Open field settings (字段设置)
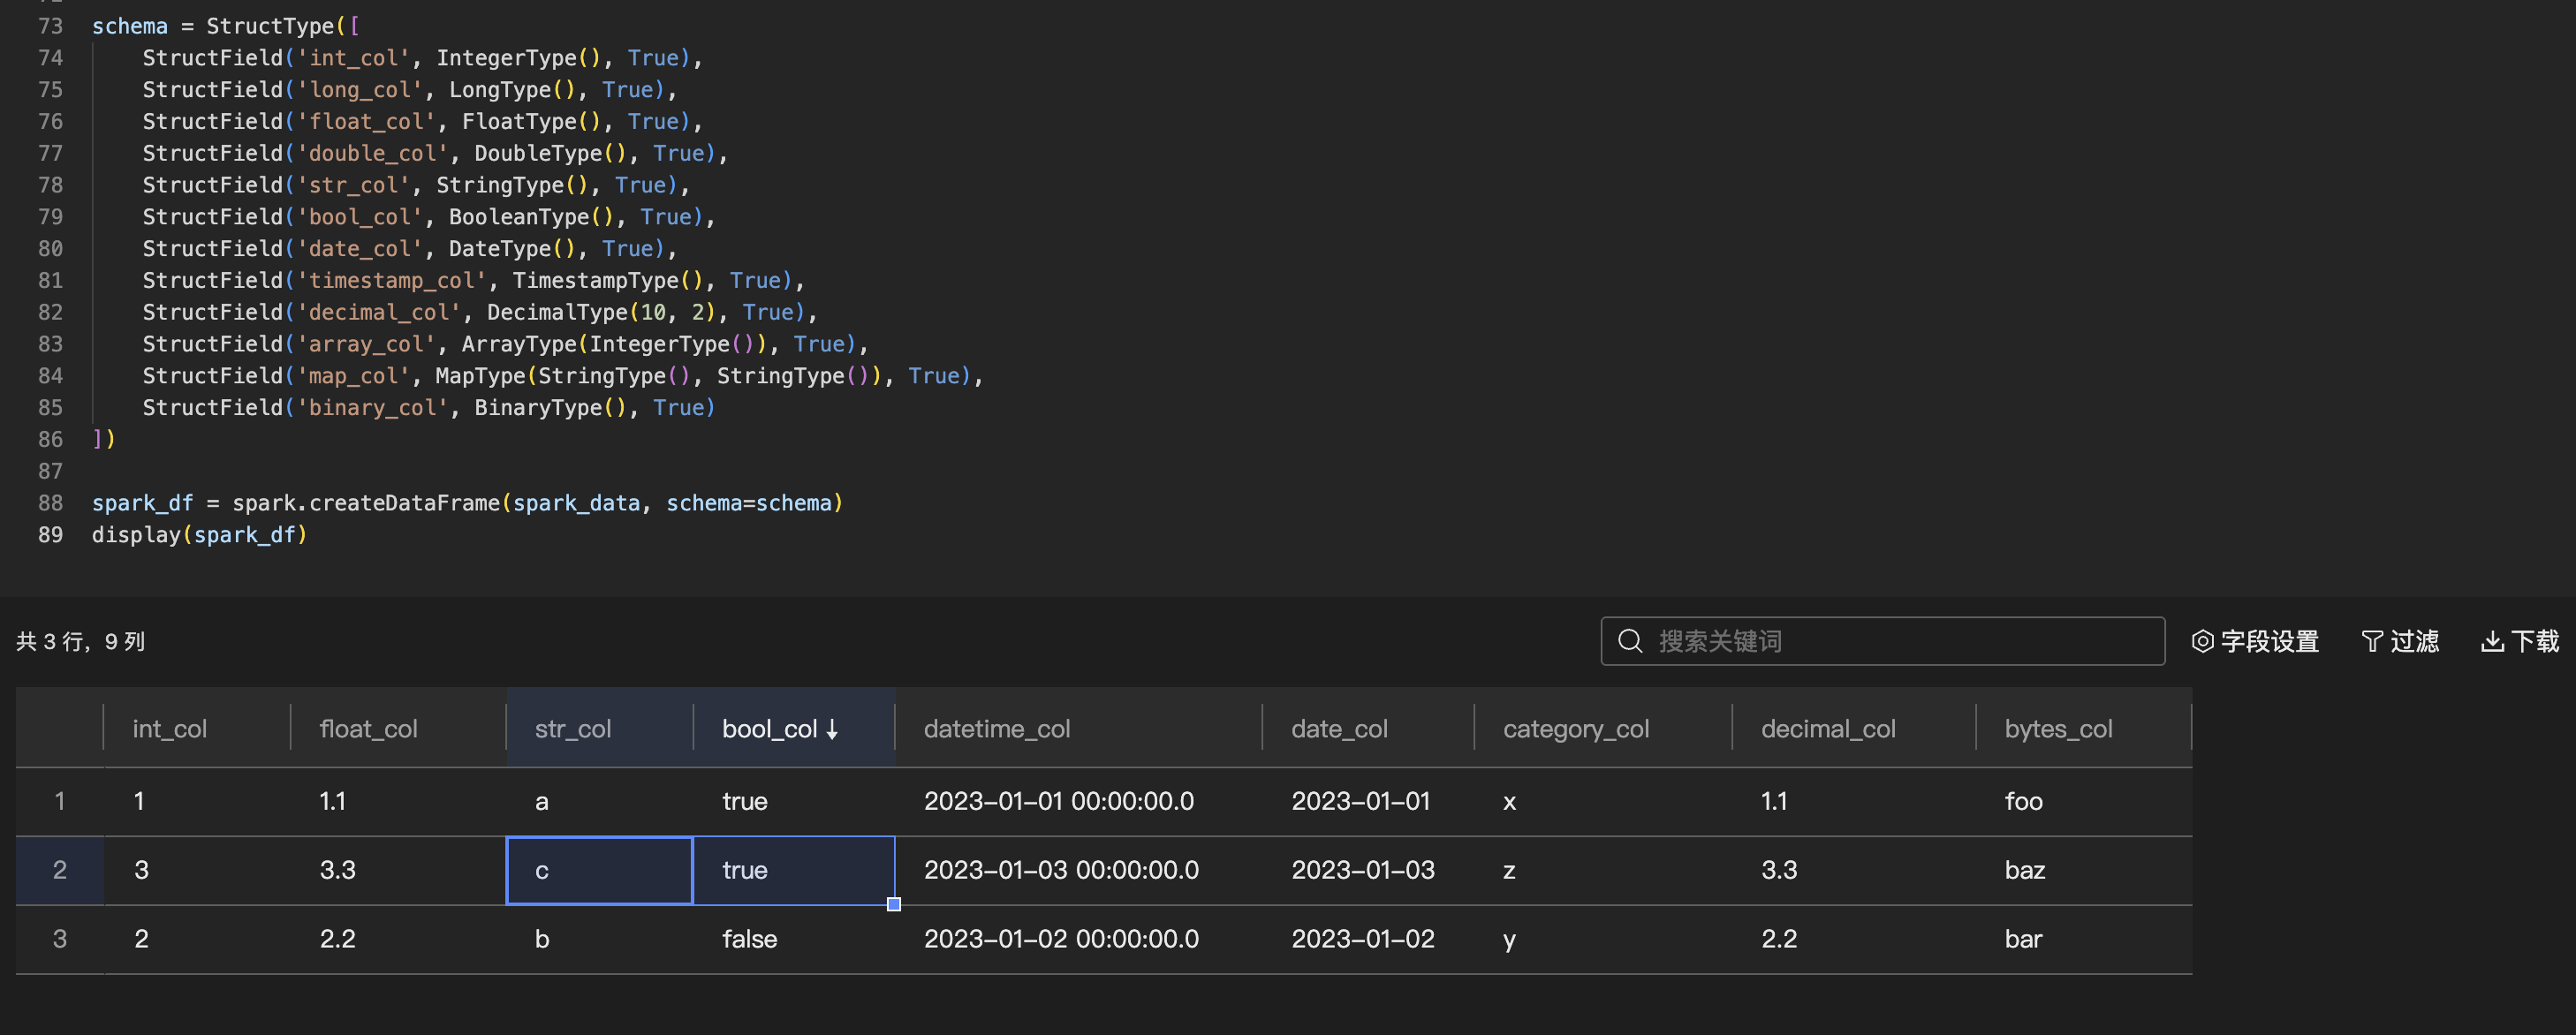 tap(2255, 641)
